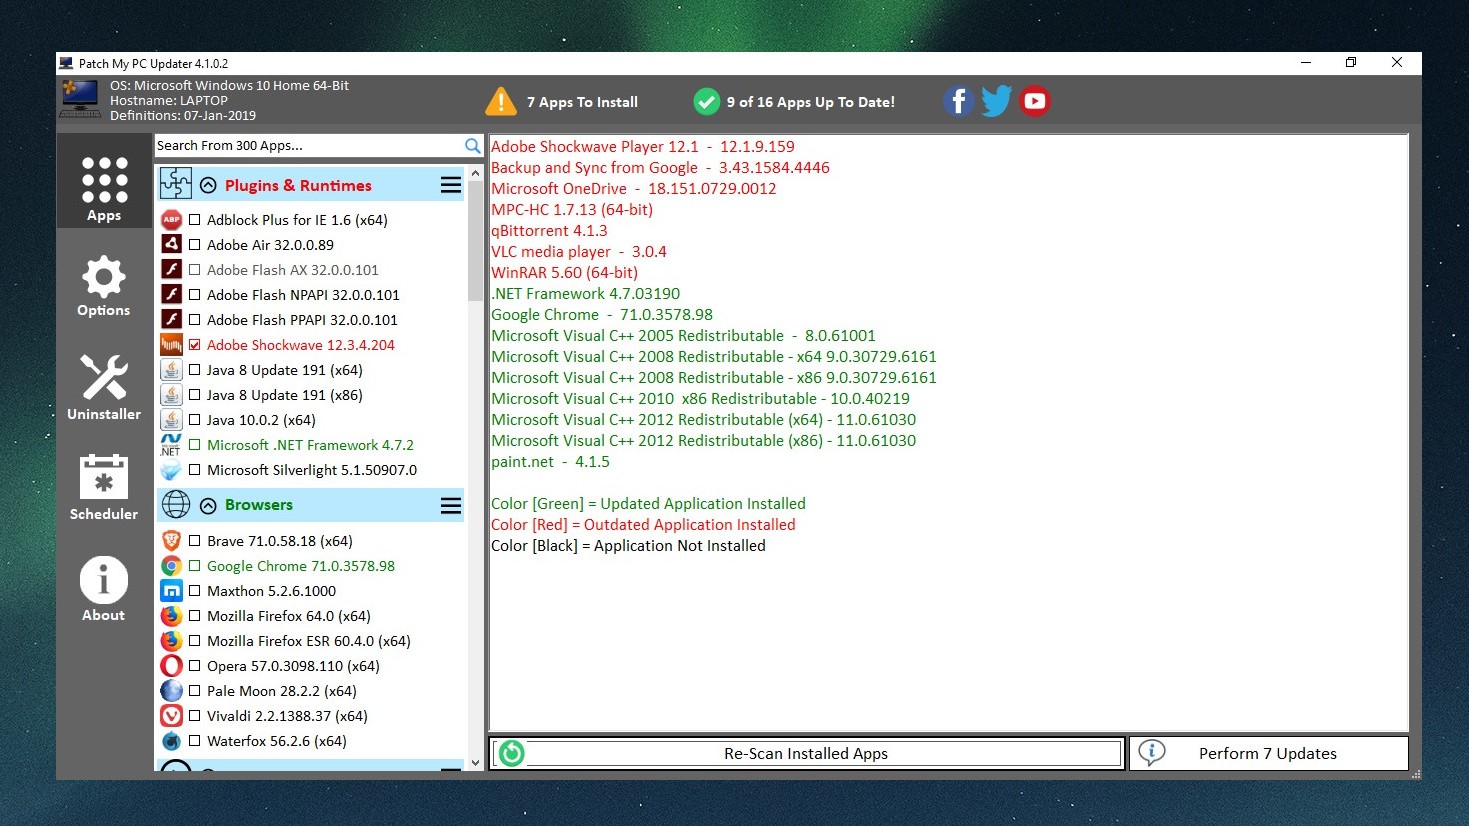
Task: Select the WinRAR 5.60 (64-bit) line
Action: (564, 273)
